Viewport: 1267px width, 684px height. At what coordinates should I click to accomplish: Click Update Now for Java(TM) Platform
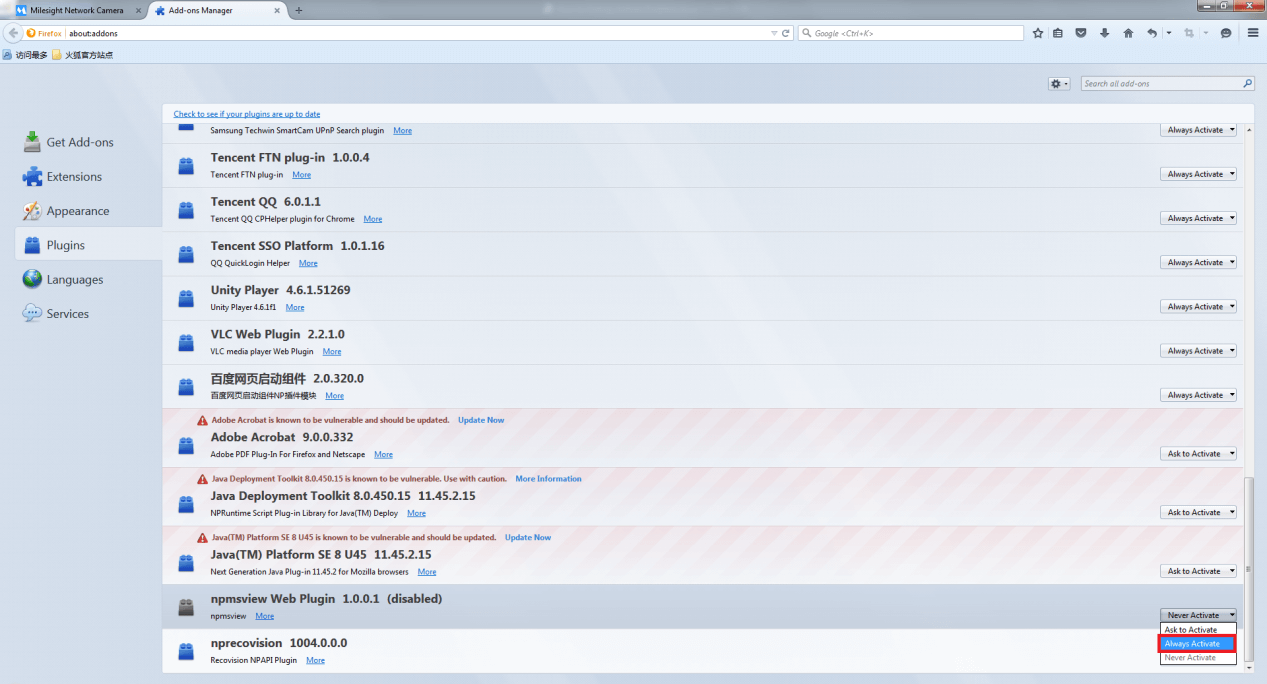[x=528, y=537]
